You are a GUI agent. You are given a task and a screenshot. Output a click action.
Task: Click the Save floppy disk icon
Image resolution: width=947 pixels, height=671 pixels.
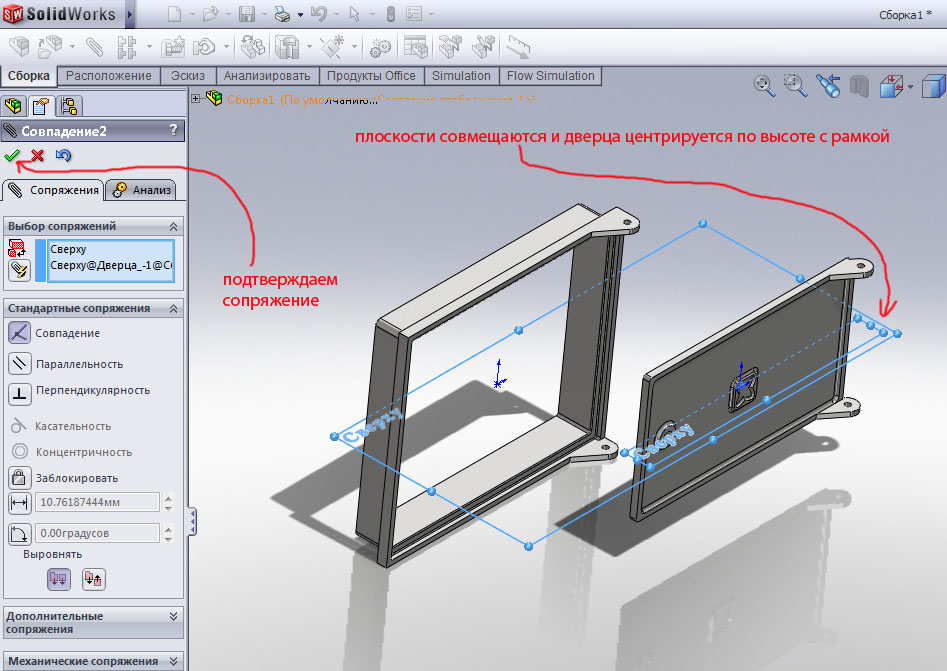click(246, 14)
